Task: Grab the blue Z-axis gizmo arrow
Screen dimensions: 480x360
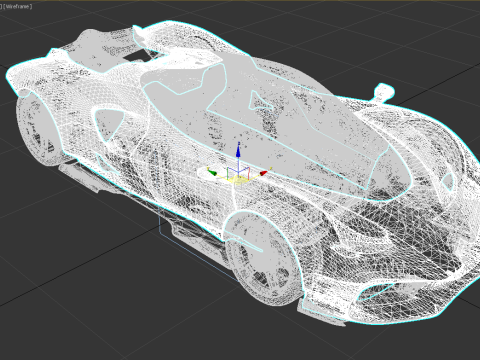Action: coord(238,150)
